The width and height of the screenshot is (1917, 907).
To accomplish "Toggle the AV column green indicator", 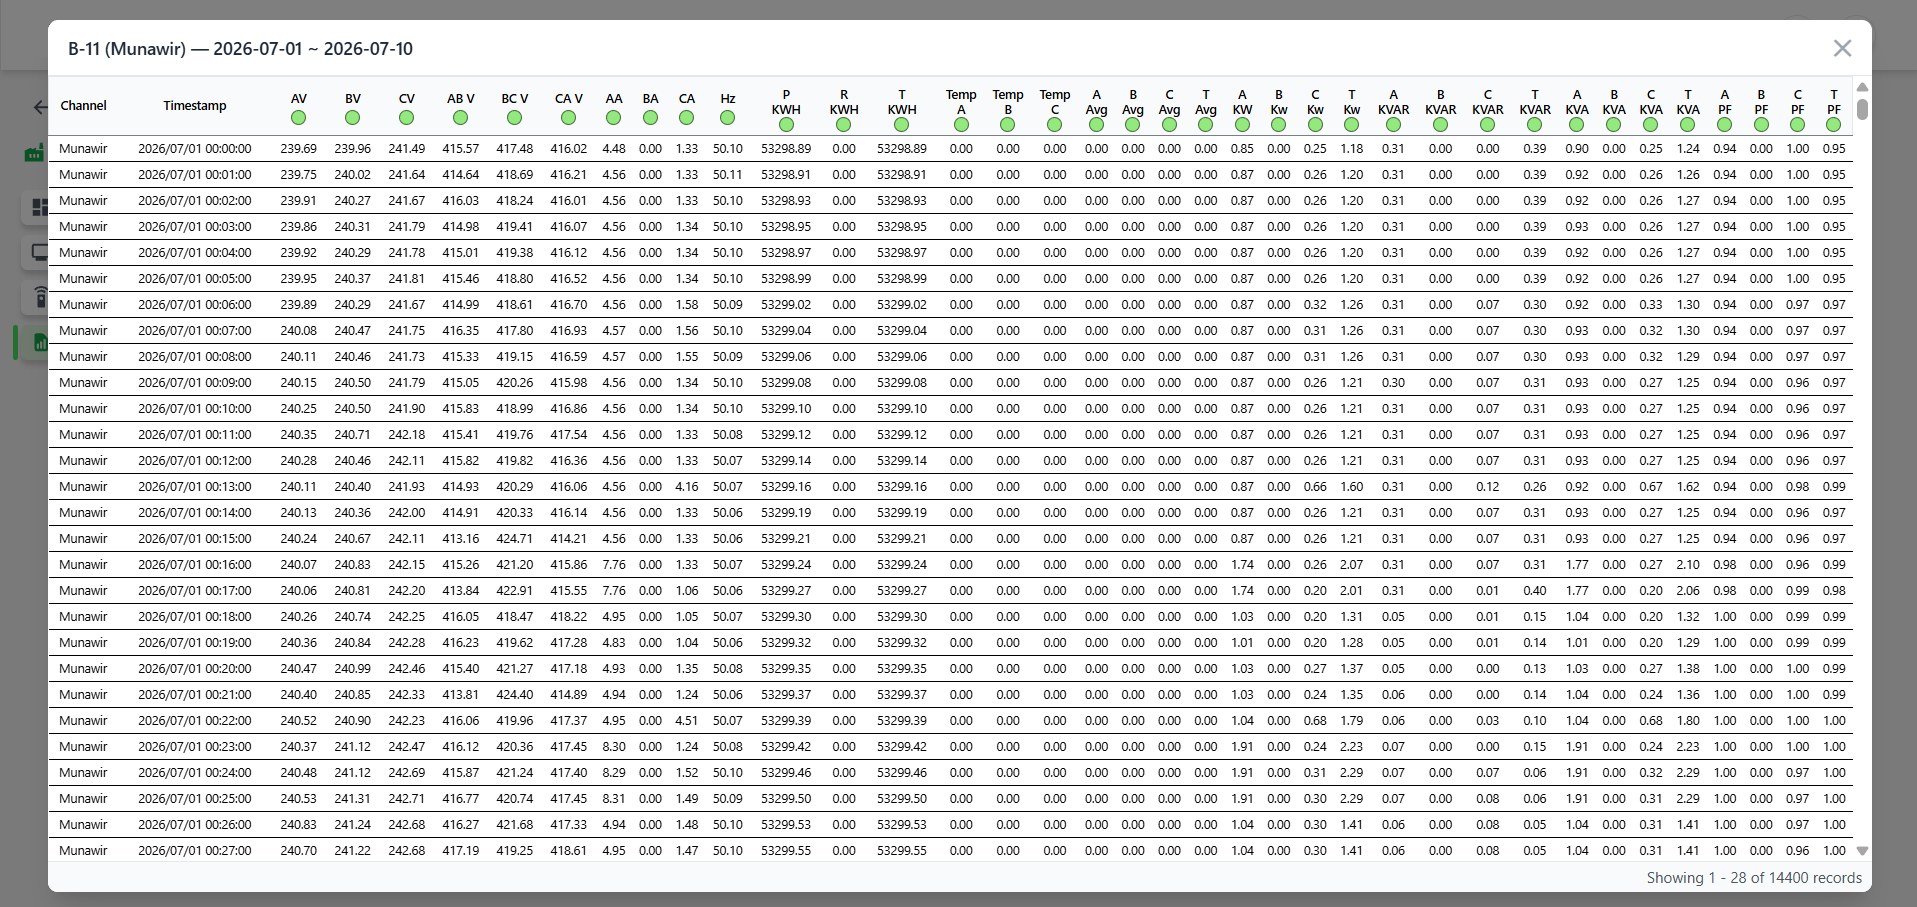I will click(x=298, y=118).
